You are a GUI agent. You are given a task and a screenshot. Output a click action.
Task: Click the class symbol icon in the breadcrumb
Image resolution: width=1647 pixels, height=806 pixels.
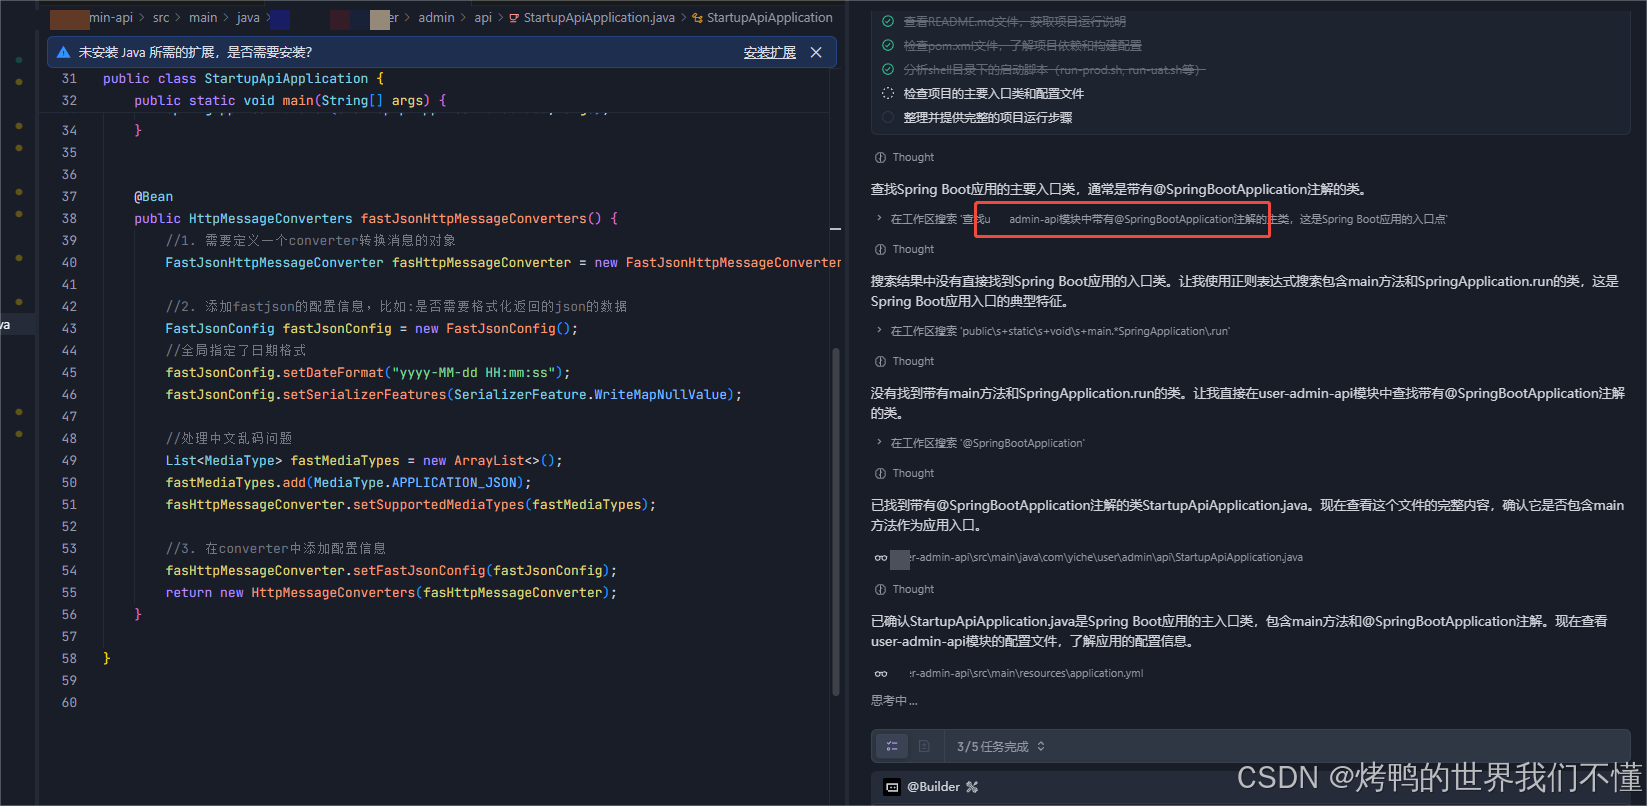697,18
